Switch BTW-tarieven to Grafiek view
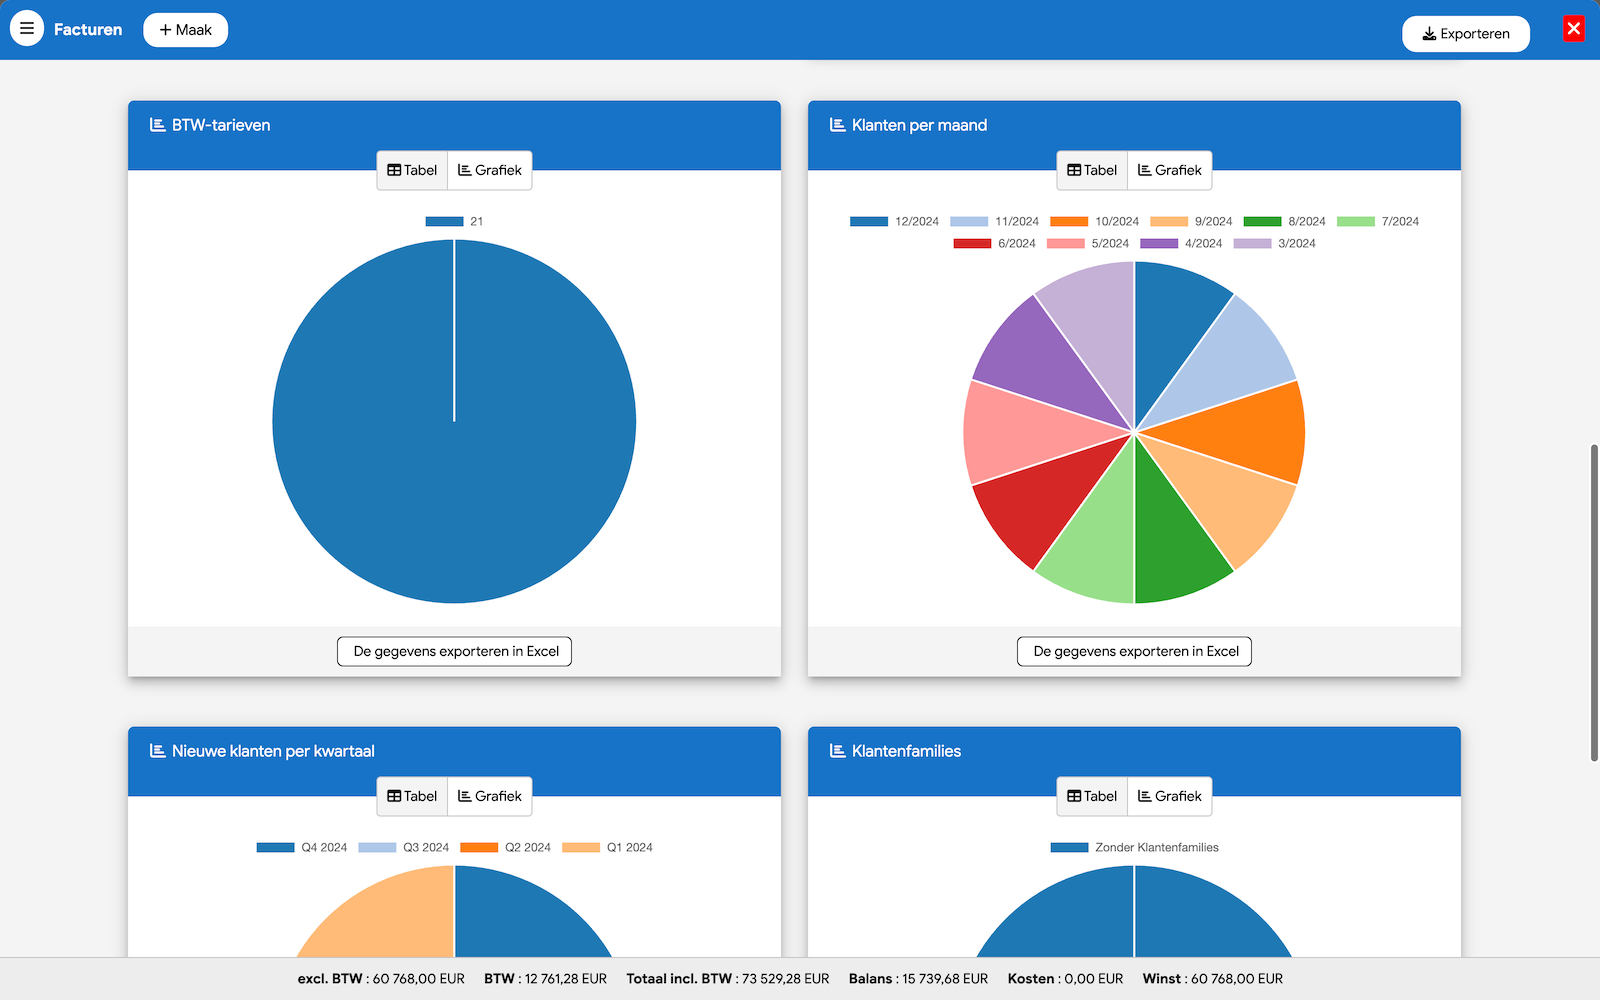 click(x=490, y=170)
